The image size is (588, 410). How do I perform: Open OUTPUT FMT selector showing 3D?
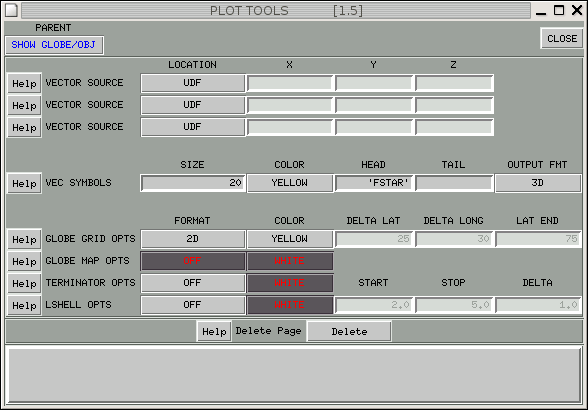tap(538, 183)
